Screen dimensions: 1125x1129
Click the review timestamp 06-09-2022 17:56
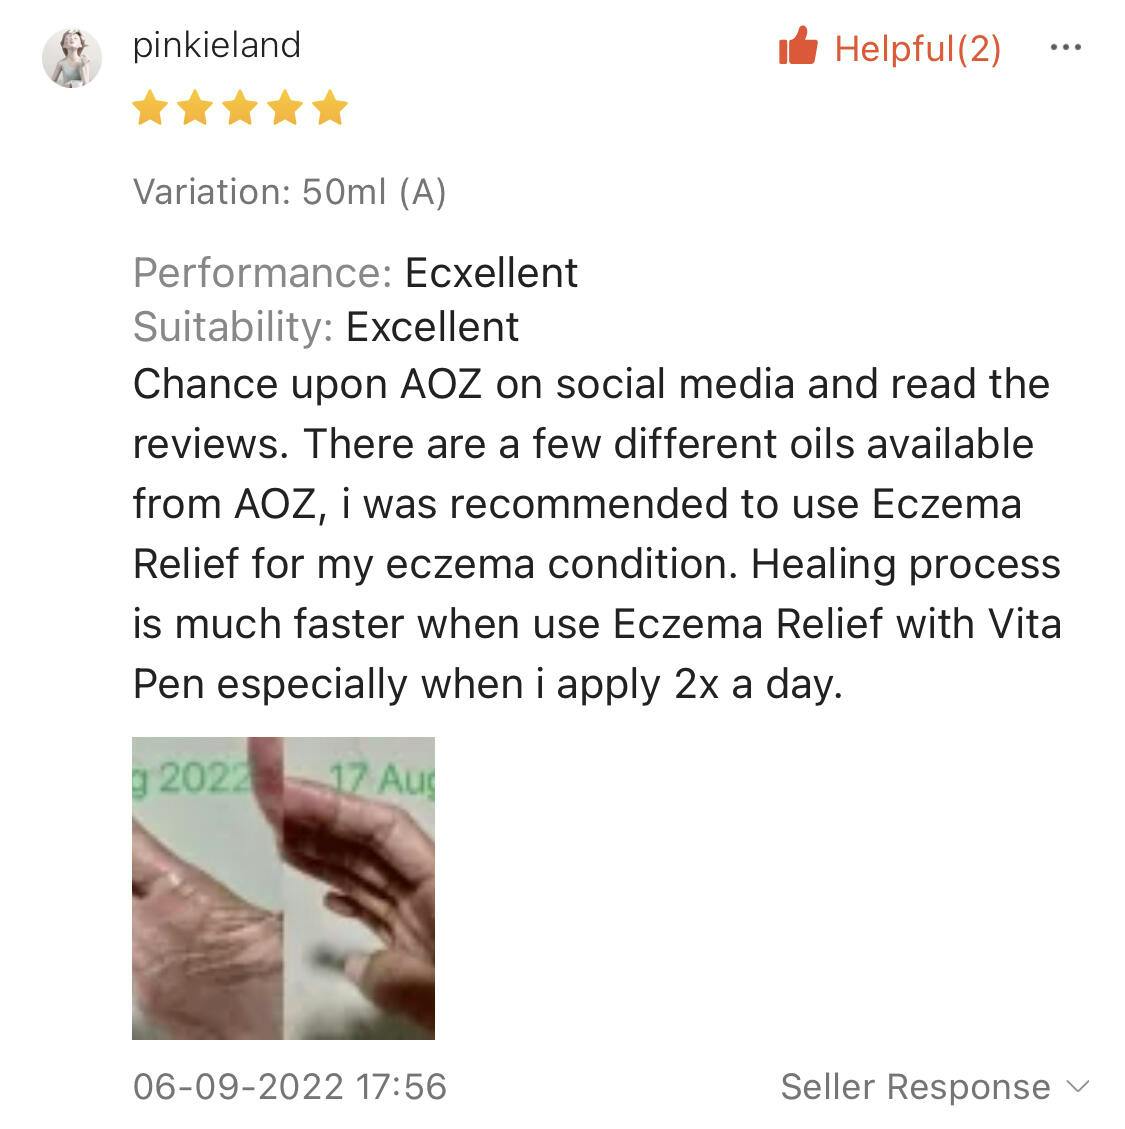[x=290, y=1086]
